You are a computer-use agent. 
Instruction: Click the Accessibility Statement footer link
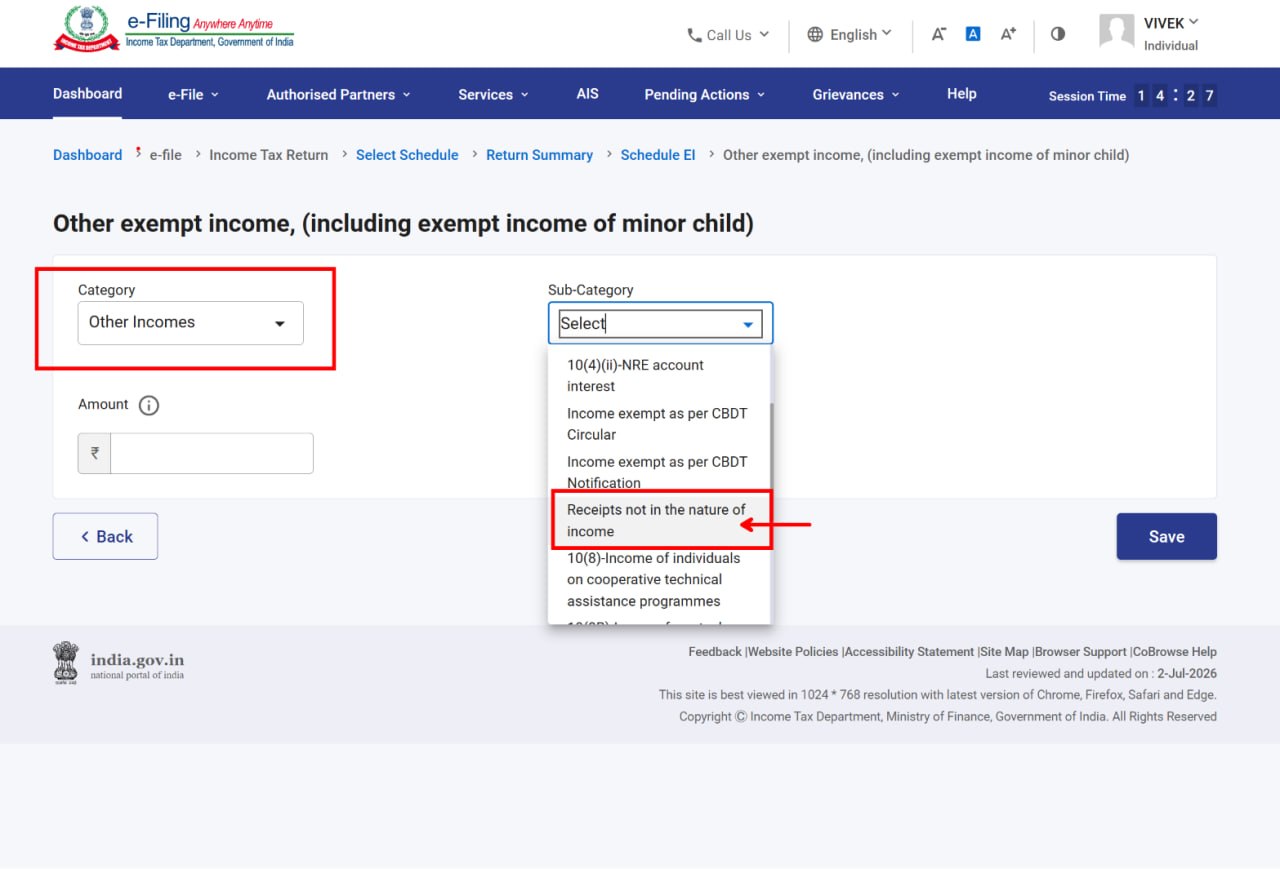pyautogui.click(x=910, y=652)
